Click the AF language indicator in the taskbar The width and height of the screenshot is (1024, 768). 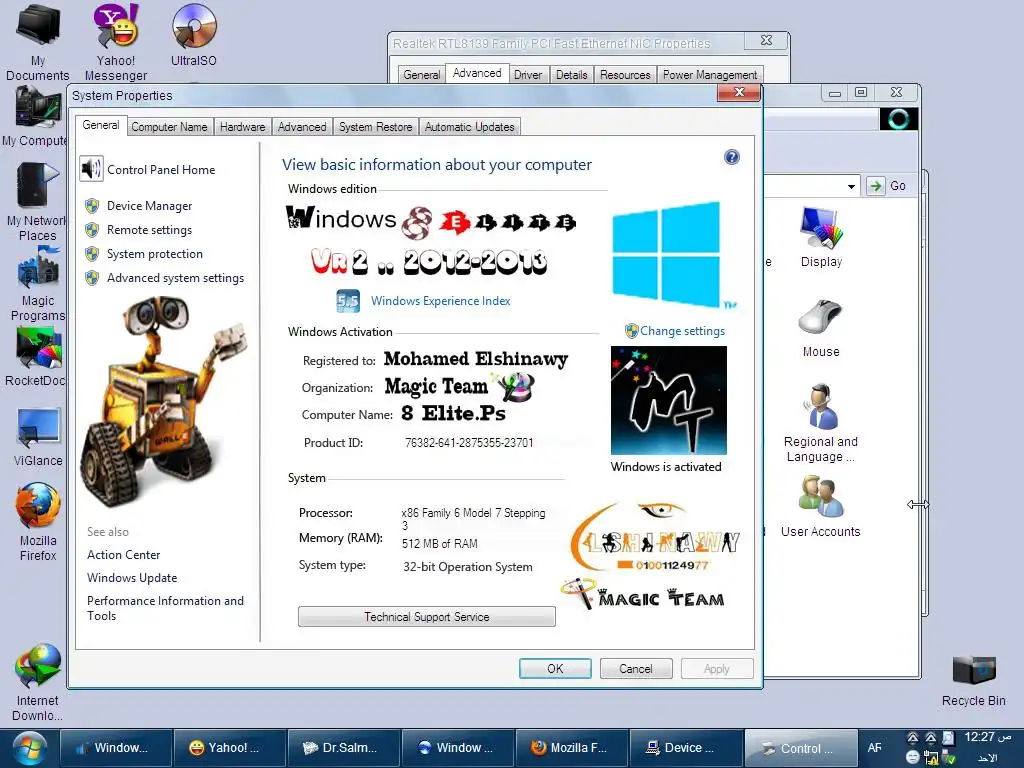tap(874, 748)
